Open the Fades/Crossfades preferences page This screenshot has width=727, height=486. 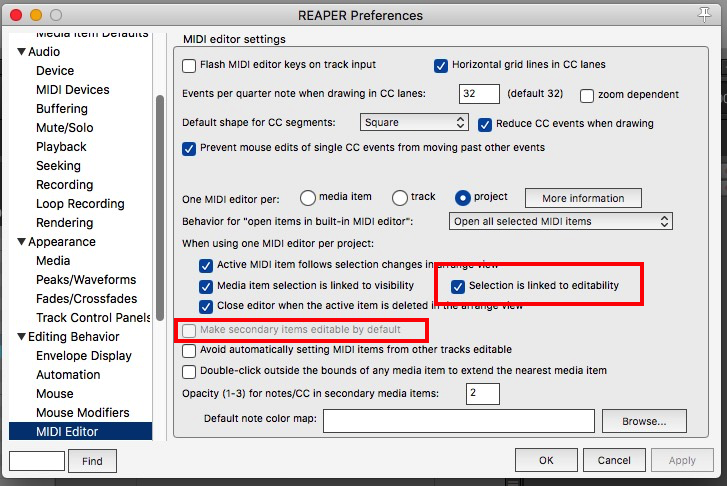click(86, 299)
